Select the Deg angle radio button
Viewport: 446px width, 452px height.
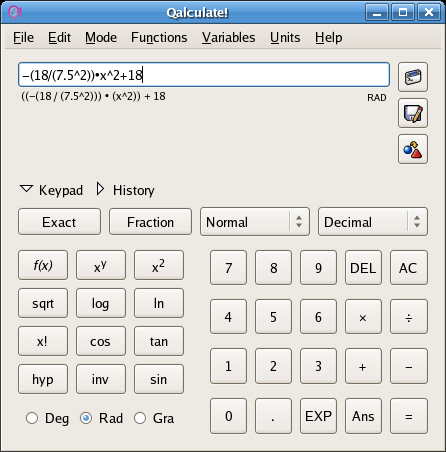click(x=32, y=418)
